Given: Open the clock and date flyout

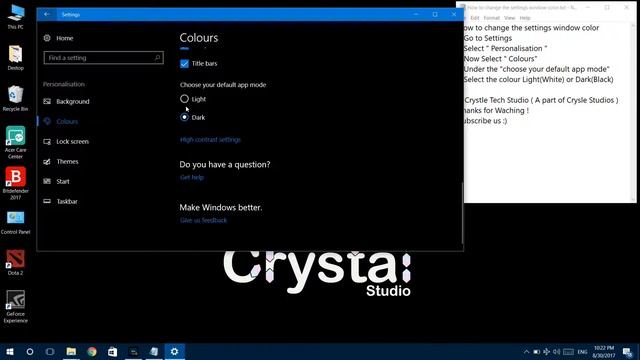Looking at the screenshot, I should [604, 352].
